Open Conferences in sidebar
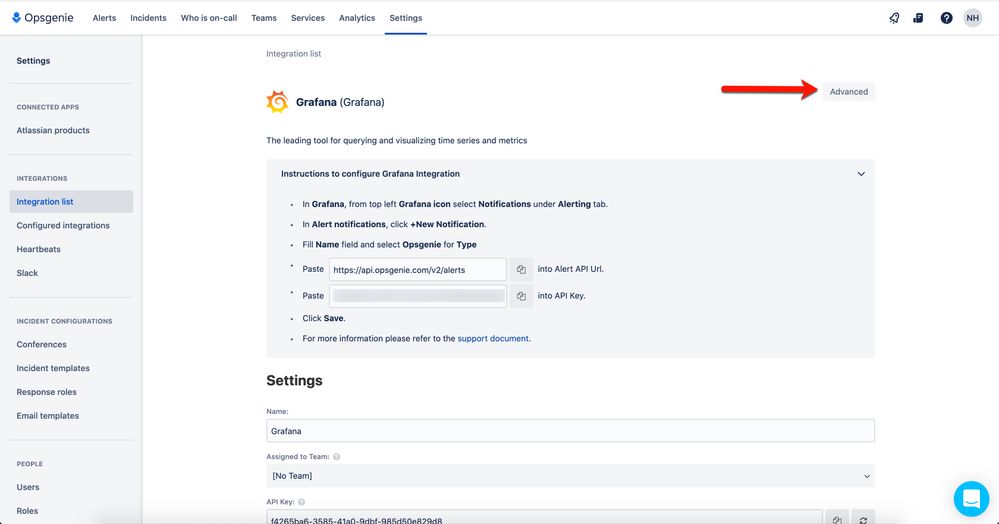999x524 pixels. pyautogui.click(x=41, y=344)
